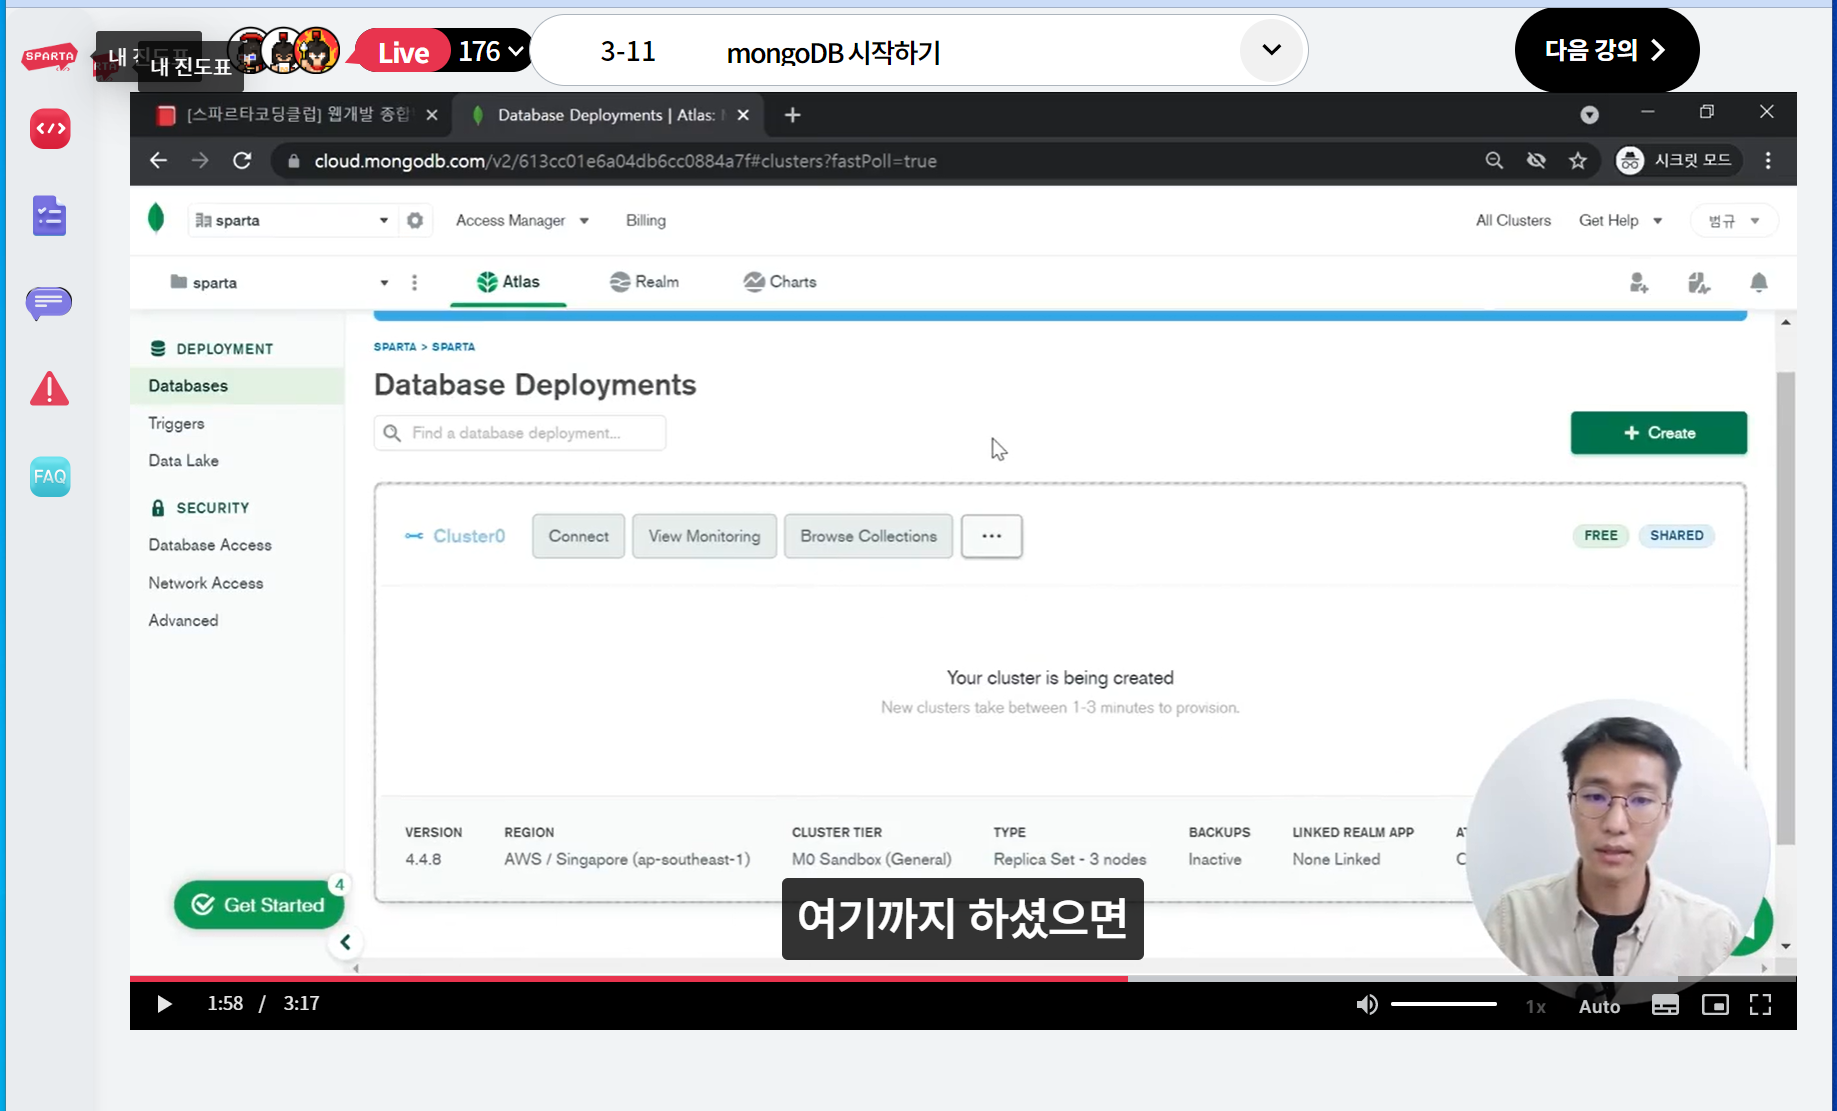
Task: Adjust the video volume slider
Action: click(x=1443, y=1004)
